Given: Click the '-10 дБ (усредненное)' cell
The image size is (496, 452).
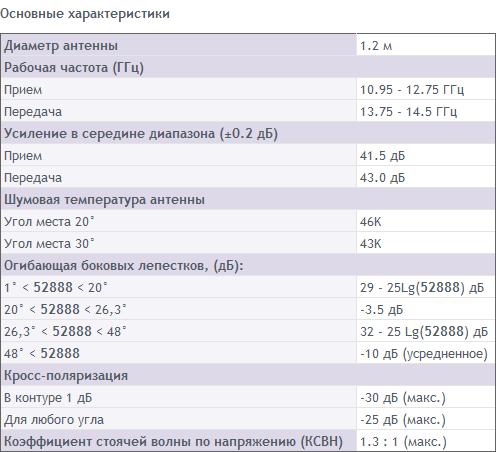Looking at the screenshot, I should 424,354.
